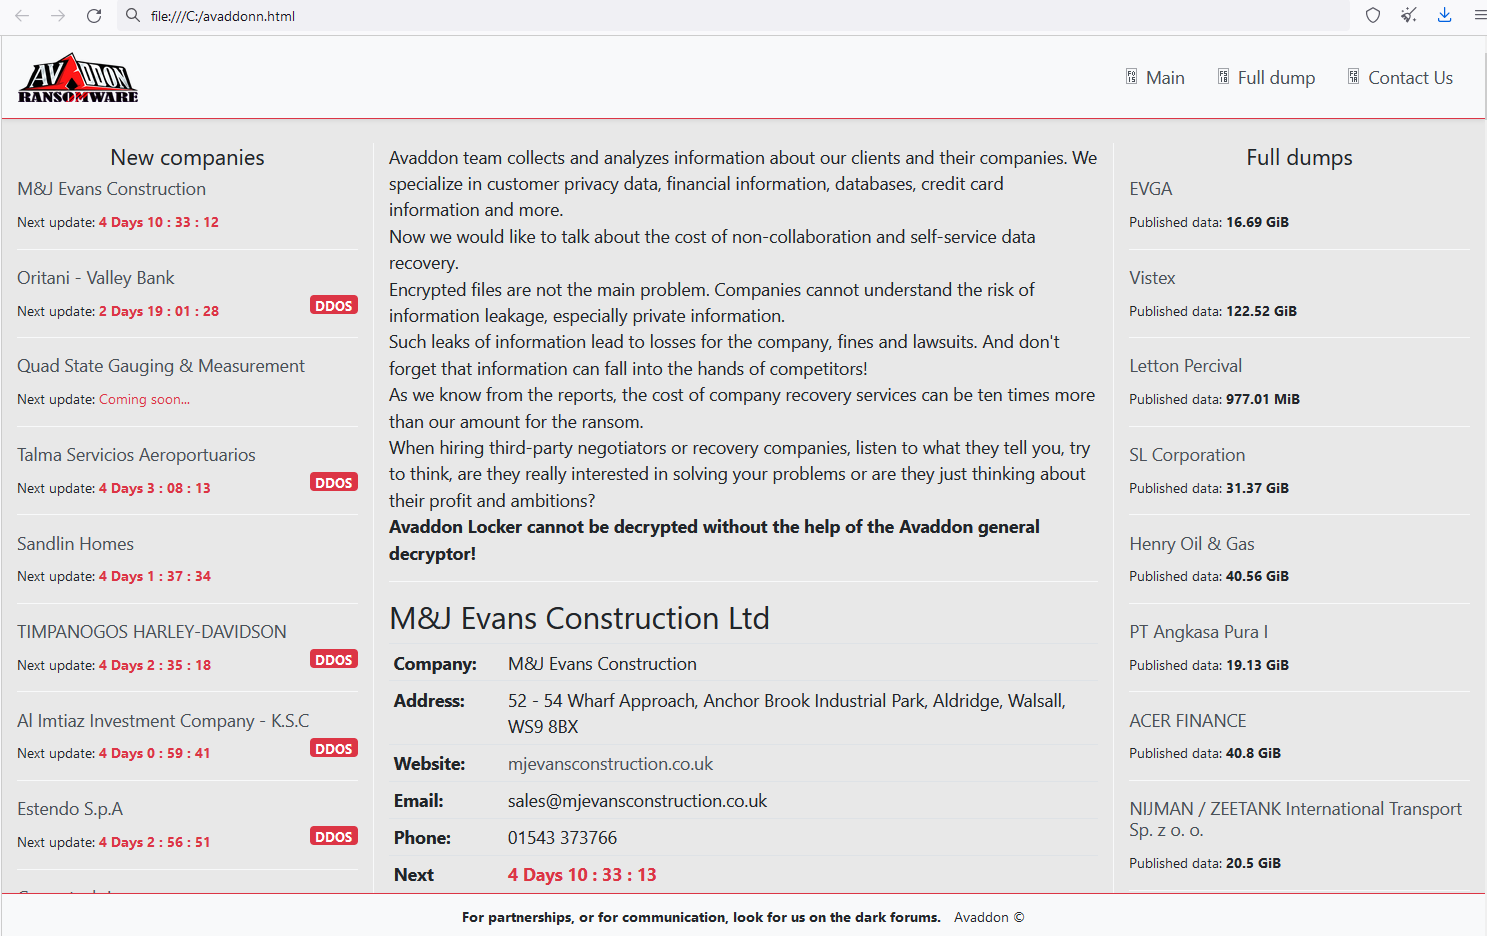1487x936 pixels.
Task: Open the Talma Servicios Aeroportuarios entry
Action: pos(136,455)
